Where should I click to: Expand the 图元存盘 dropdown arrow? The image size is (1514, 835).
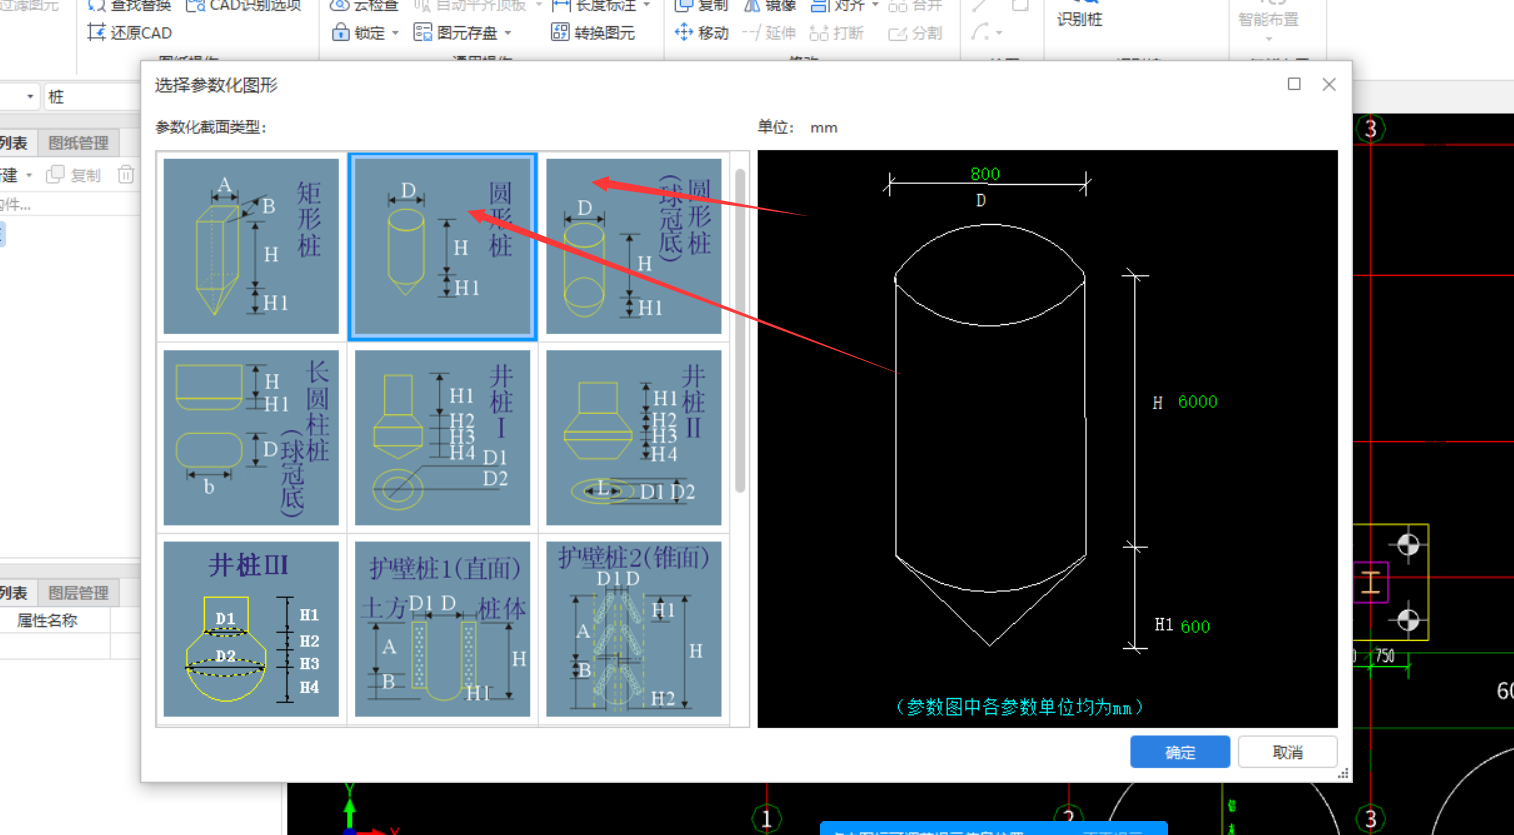coord(508,33)
